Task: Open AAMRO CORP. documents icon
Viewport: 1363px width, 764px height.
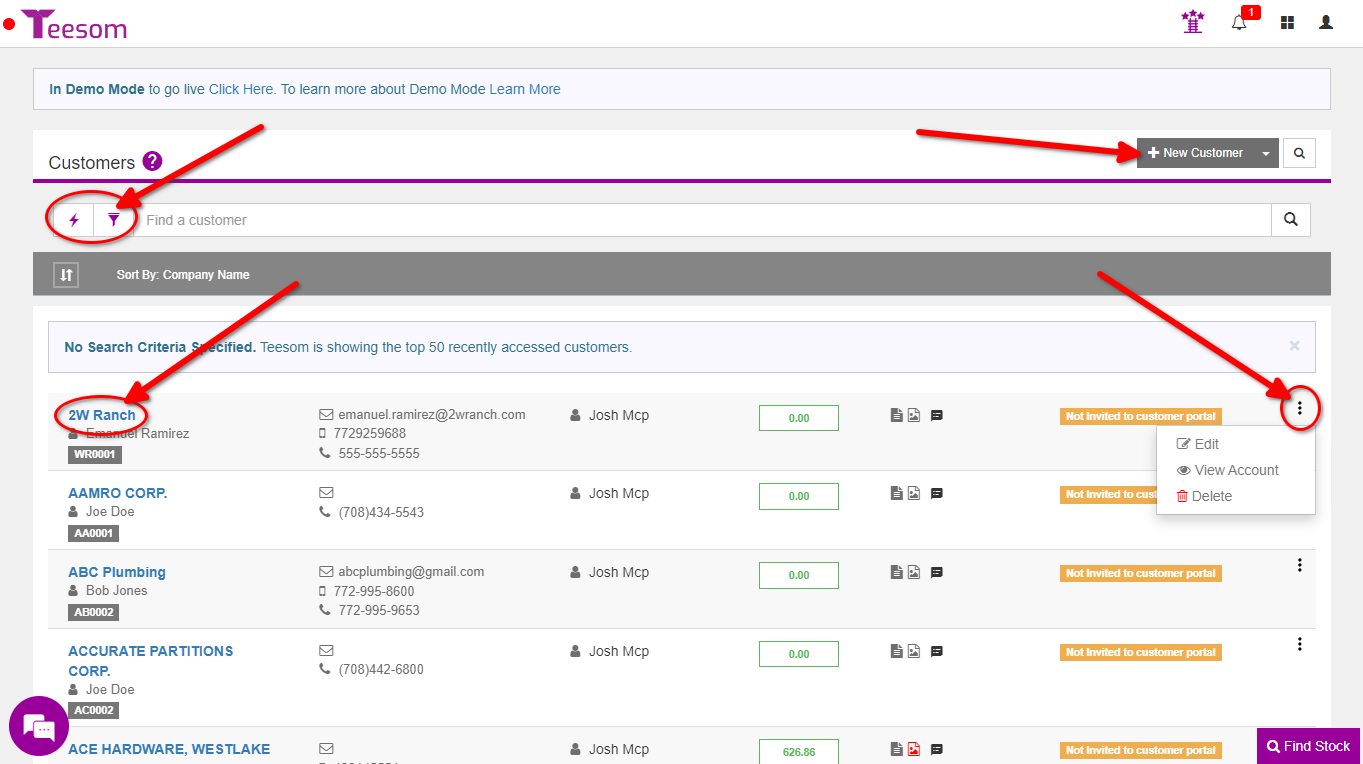Action: (x=897, y=493)
